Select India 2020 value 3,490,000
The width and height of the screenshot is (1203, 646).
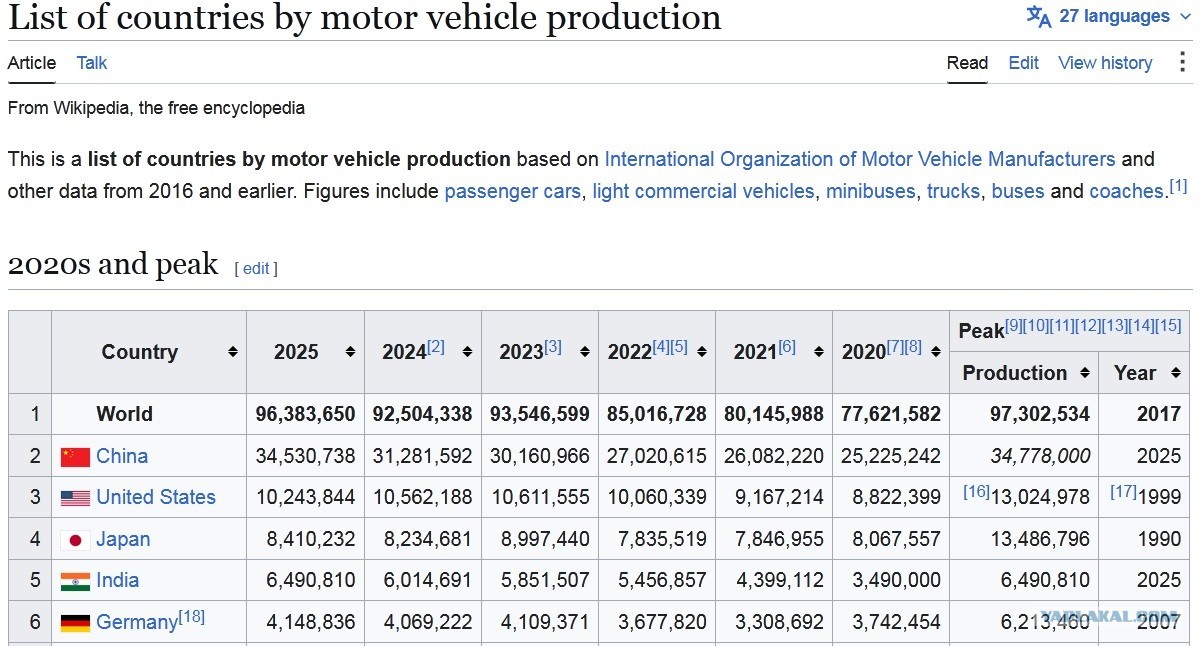897,580
